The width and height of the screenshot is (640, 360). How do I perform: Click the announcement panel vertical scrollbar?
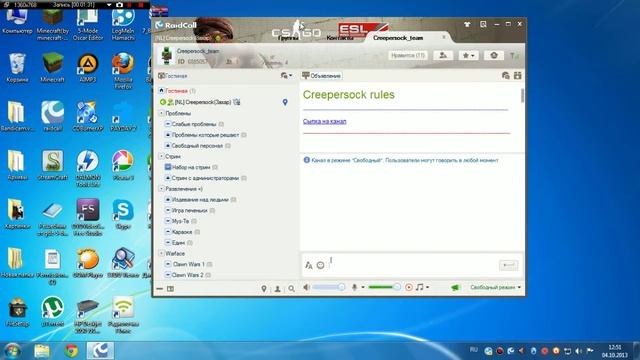(x=522, y=95)
